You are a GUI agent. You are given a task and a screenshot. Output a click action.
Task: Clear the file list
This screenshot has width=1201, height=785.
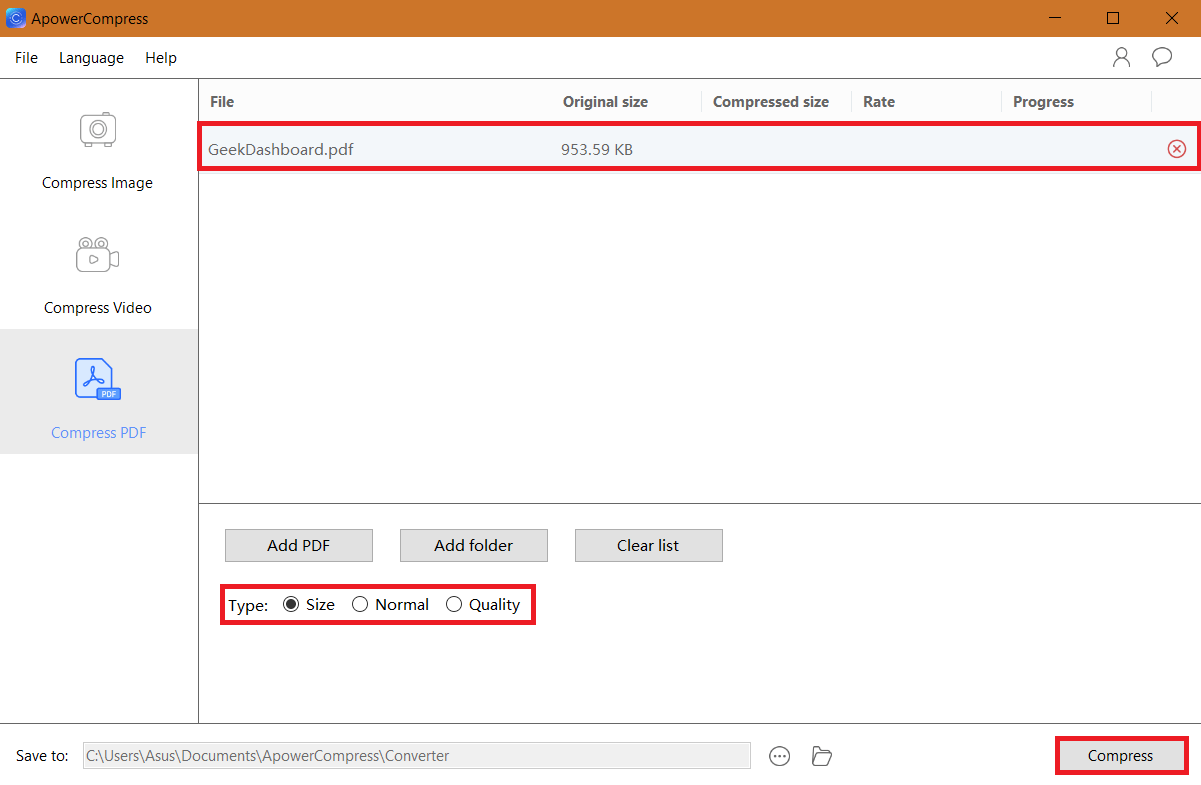click(648, 545)
